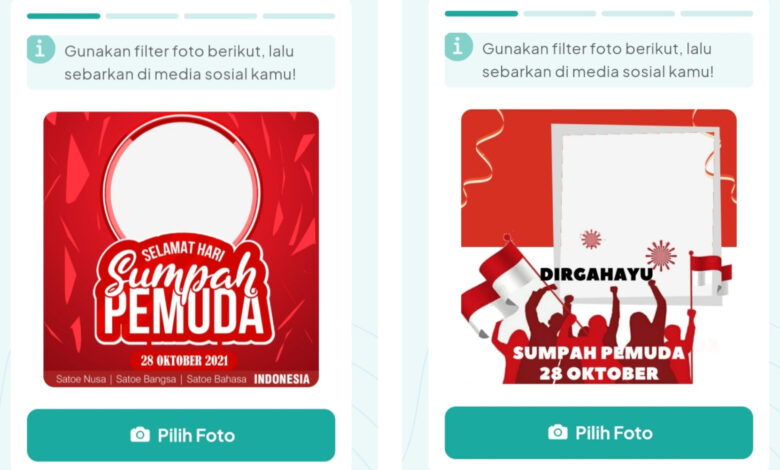Click the left Pilih Foto button
Viewport: 780px width, 470px height.
pos(181,435)
